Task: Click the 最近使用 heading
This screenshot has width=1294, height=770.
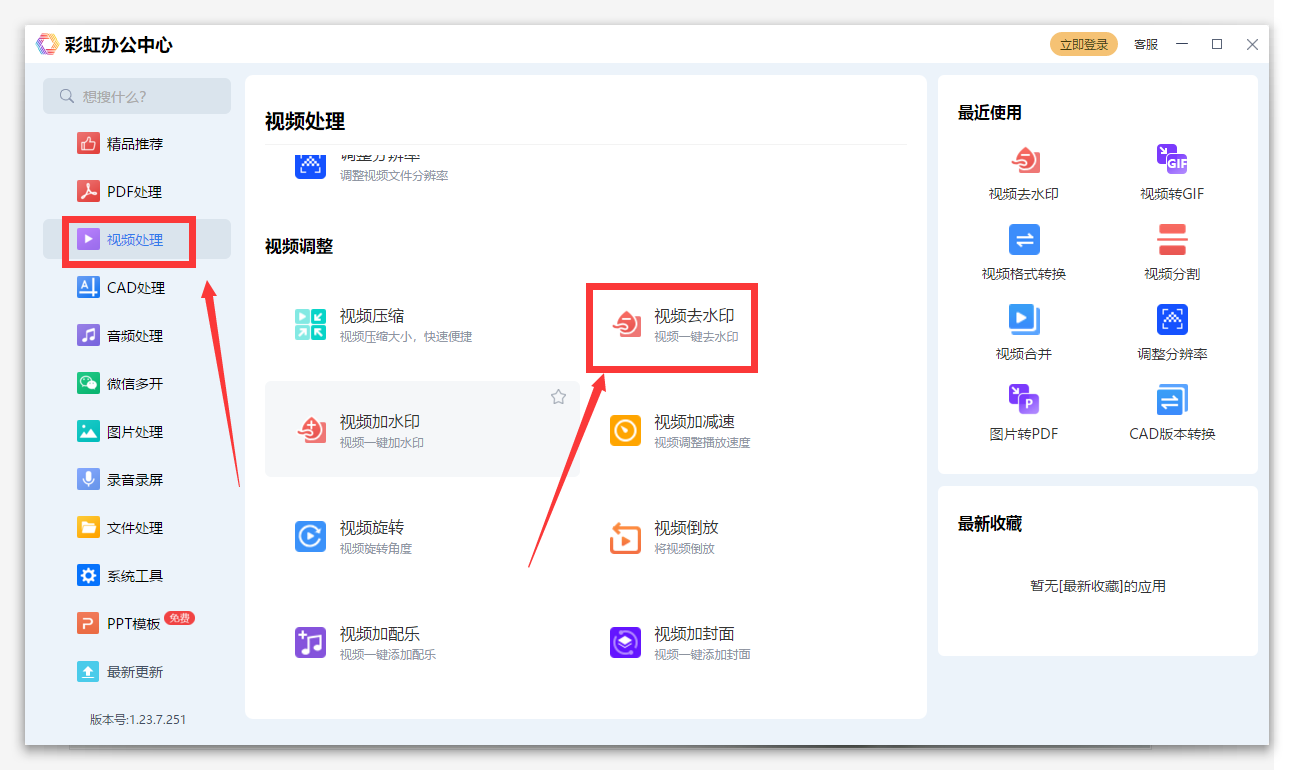Action: (x=990, y=113)
